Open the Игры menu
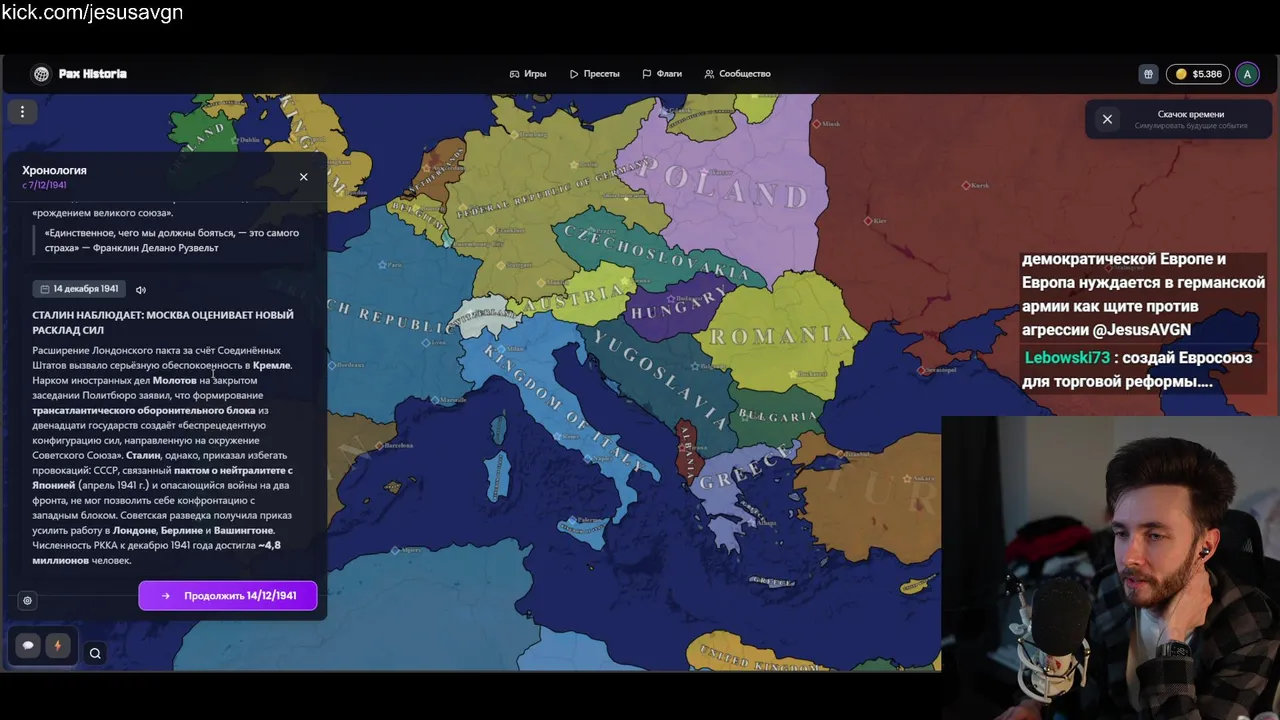The image size is (1280, 720). pyautogui.click(x=528, y=74)
